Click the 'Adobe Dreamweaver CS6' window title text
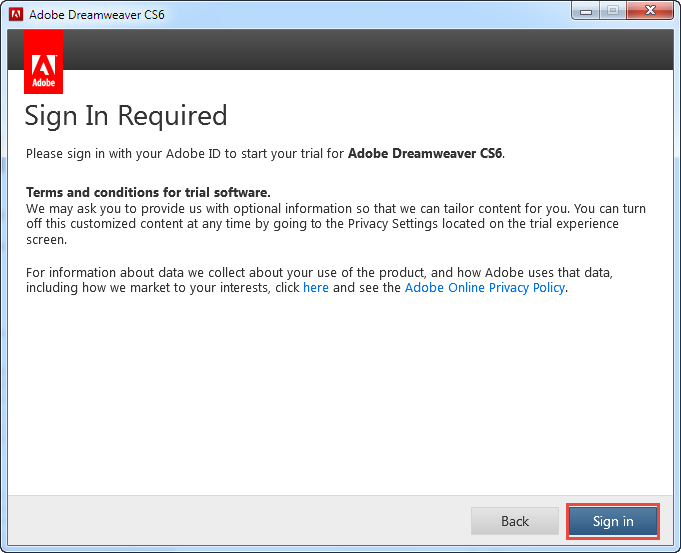This screenshot has width=681, height=553. (x=96, y=15)
